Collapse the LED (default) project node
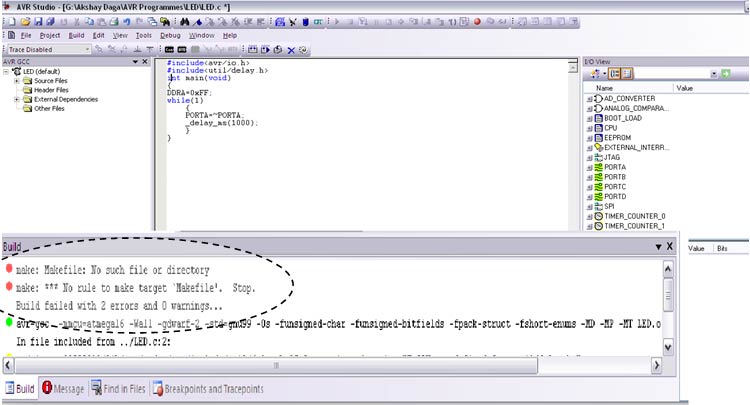Image resolution: width=750 pixels, height=405 pixels. (6, 72)
